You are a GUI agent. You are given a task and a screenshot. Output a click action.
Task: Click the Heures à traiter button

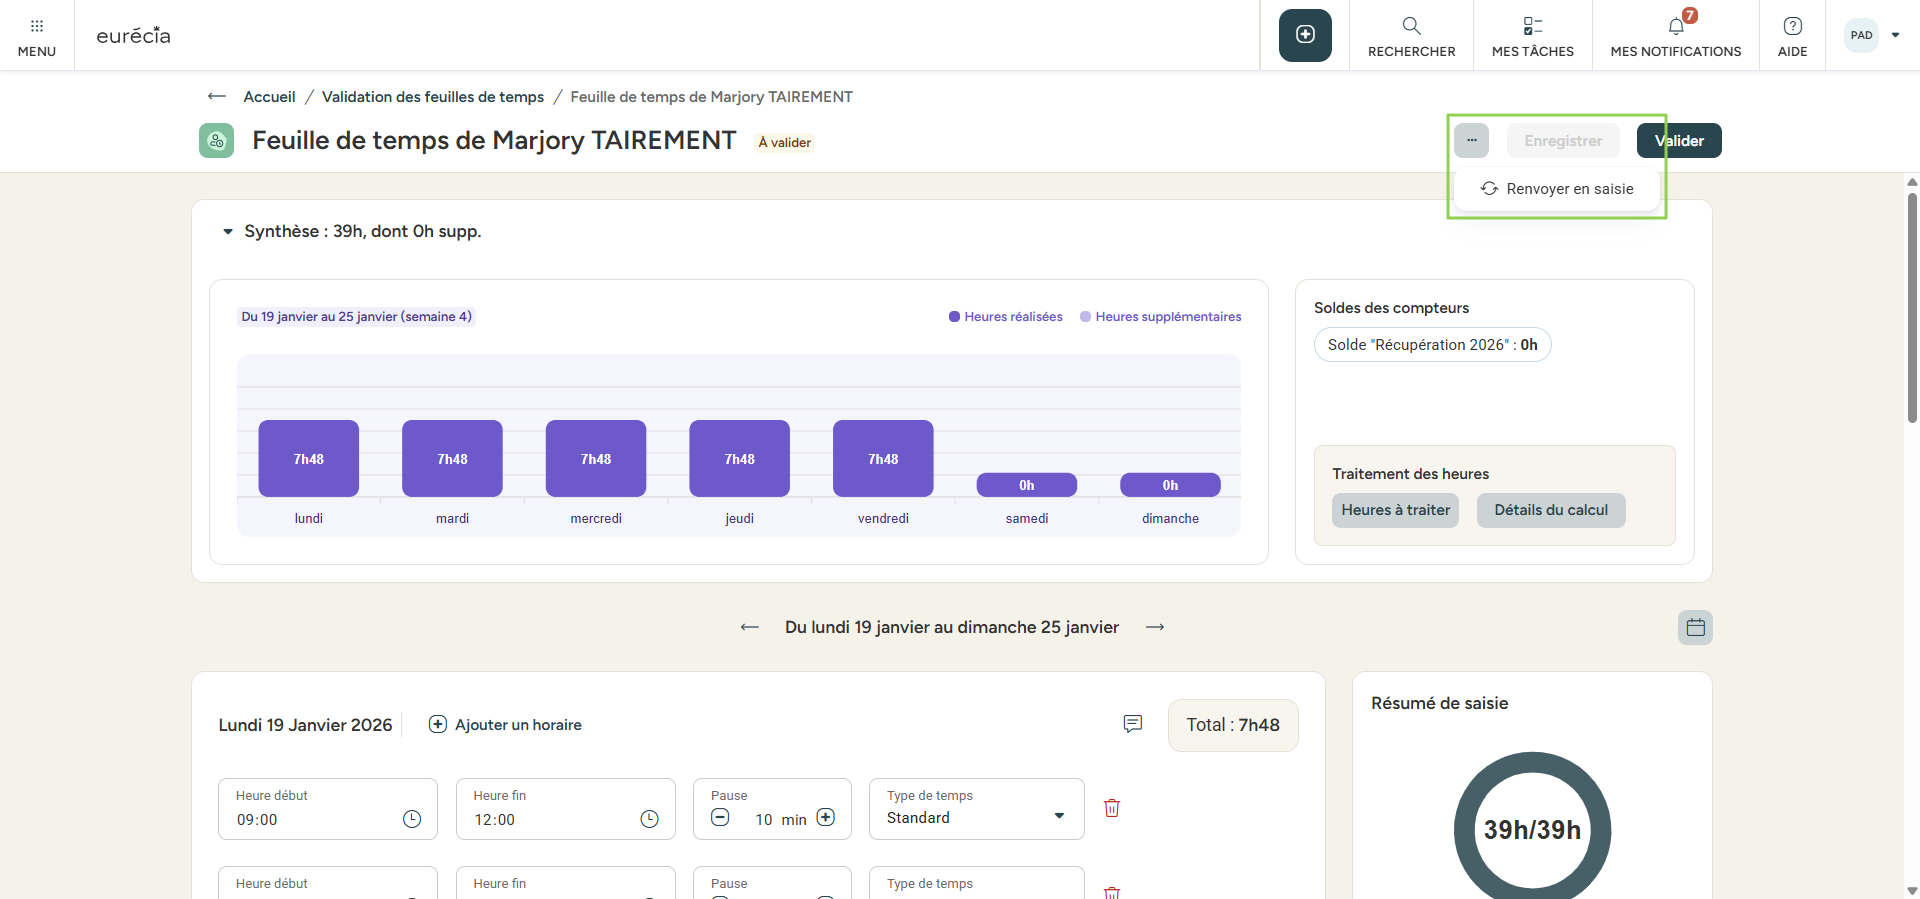pyautogui.click(x=1395, y=510)
